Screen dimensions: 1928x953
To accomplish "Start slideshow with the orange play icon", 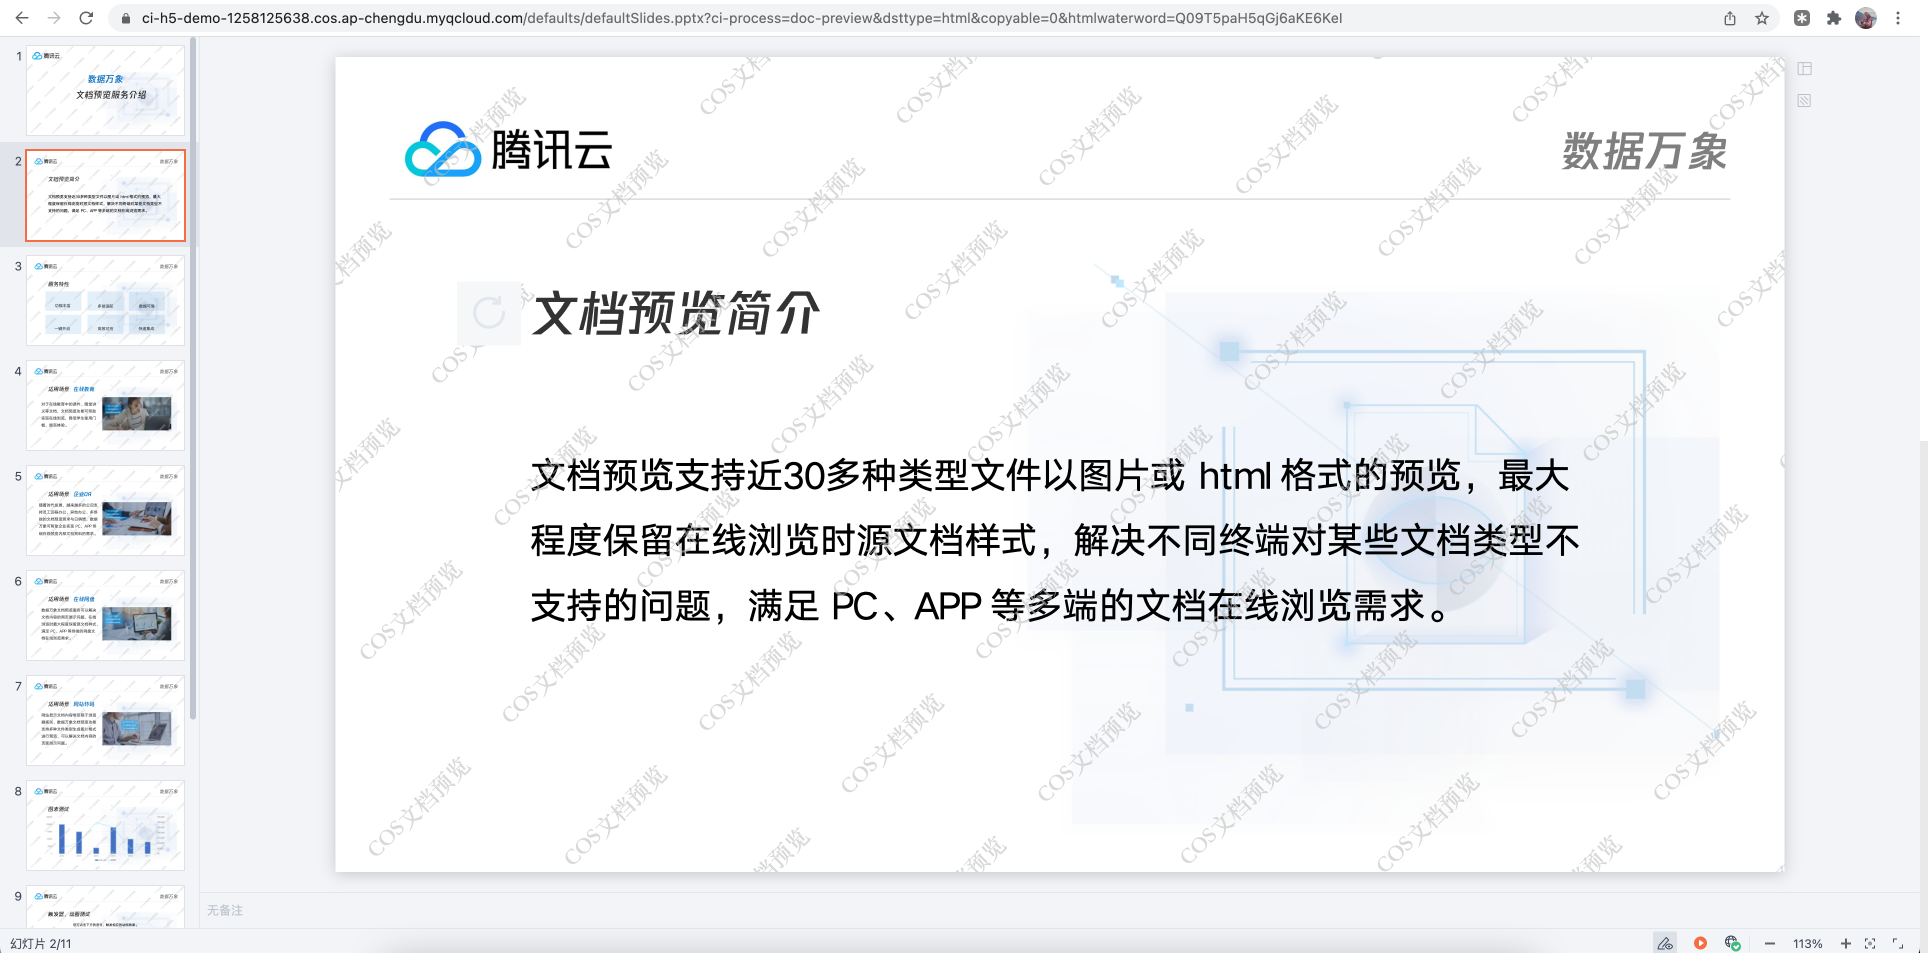I will pyautogui.click(x=1700, y=943).
